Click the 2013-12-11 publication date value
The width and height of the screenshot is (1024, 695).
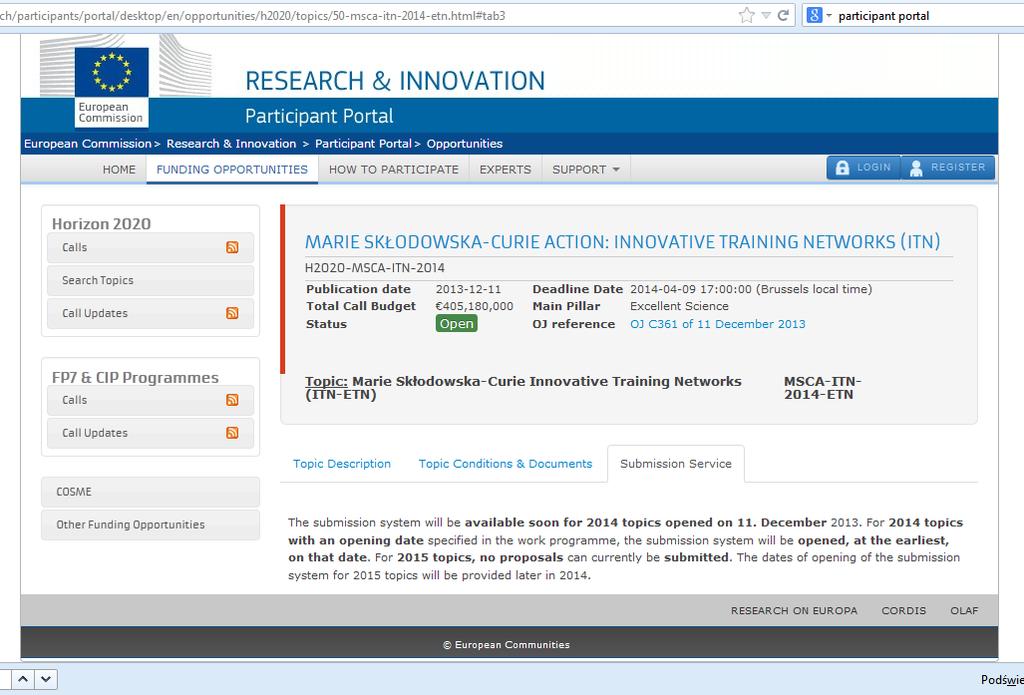click(468, 289)
